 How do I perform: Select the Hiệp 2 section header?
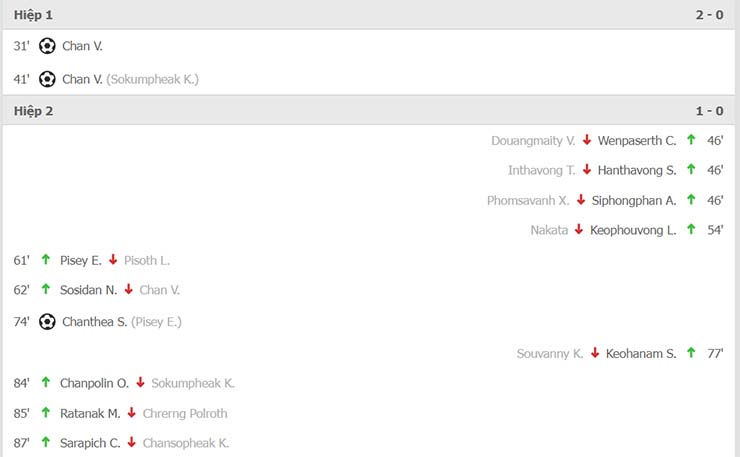click(369, 111)
